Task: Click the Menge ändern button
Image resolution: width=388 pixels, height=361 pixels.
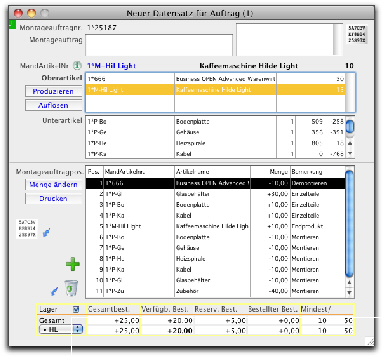Action: tap(53, 184)
